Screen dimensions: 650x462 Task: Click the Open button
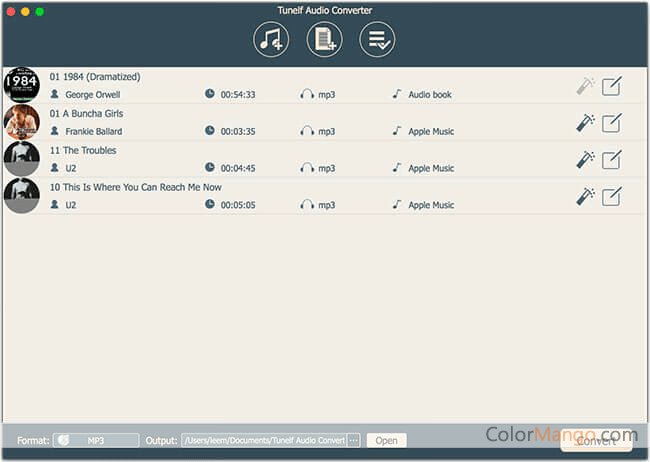point(386,440)
